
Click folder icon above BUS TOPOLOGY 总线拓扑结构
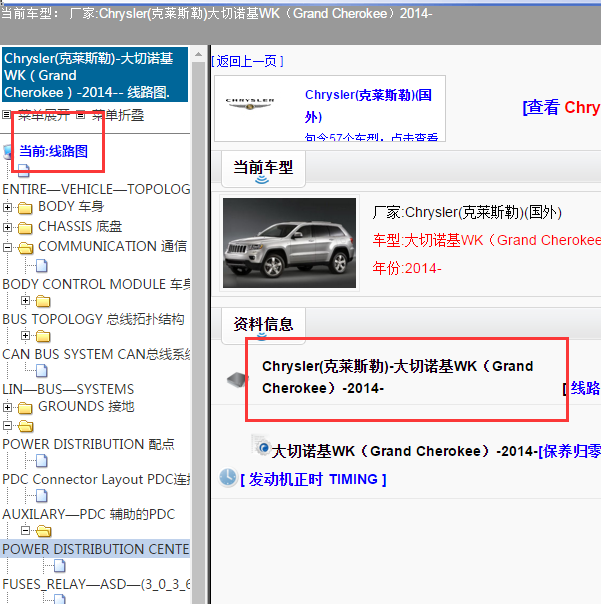click(43, 301)
